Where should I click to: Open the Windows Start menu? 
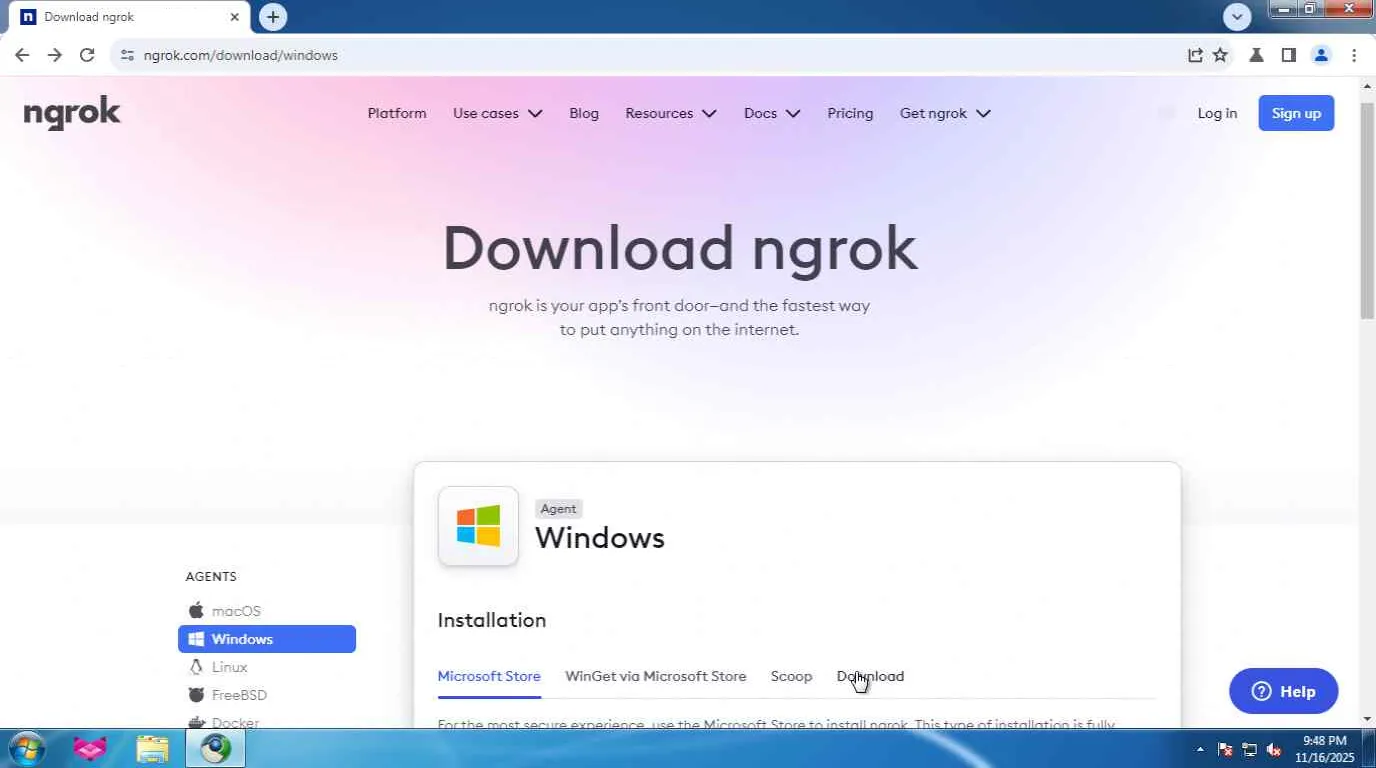26,748
